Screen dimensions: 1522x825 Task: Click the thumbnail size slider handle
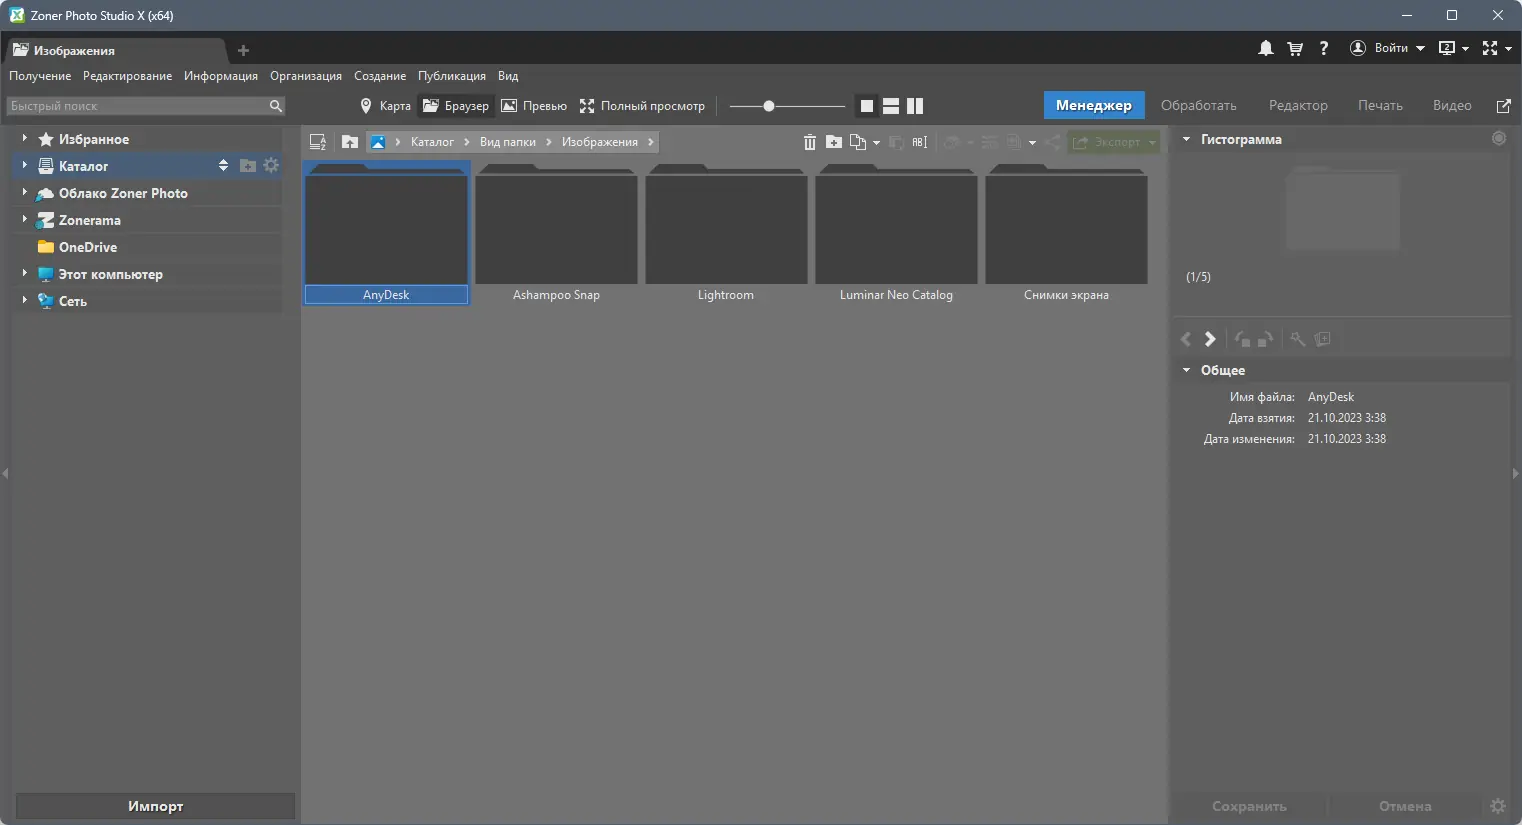coord(769,106)
